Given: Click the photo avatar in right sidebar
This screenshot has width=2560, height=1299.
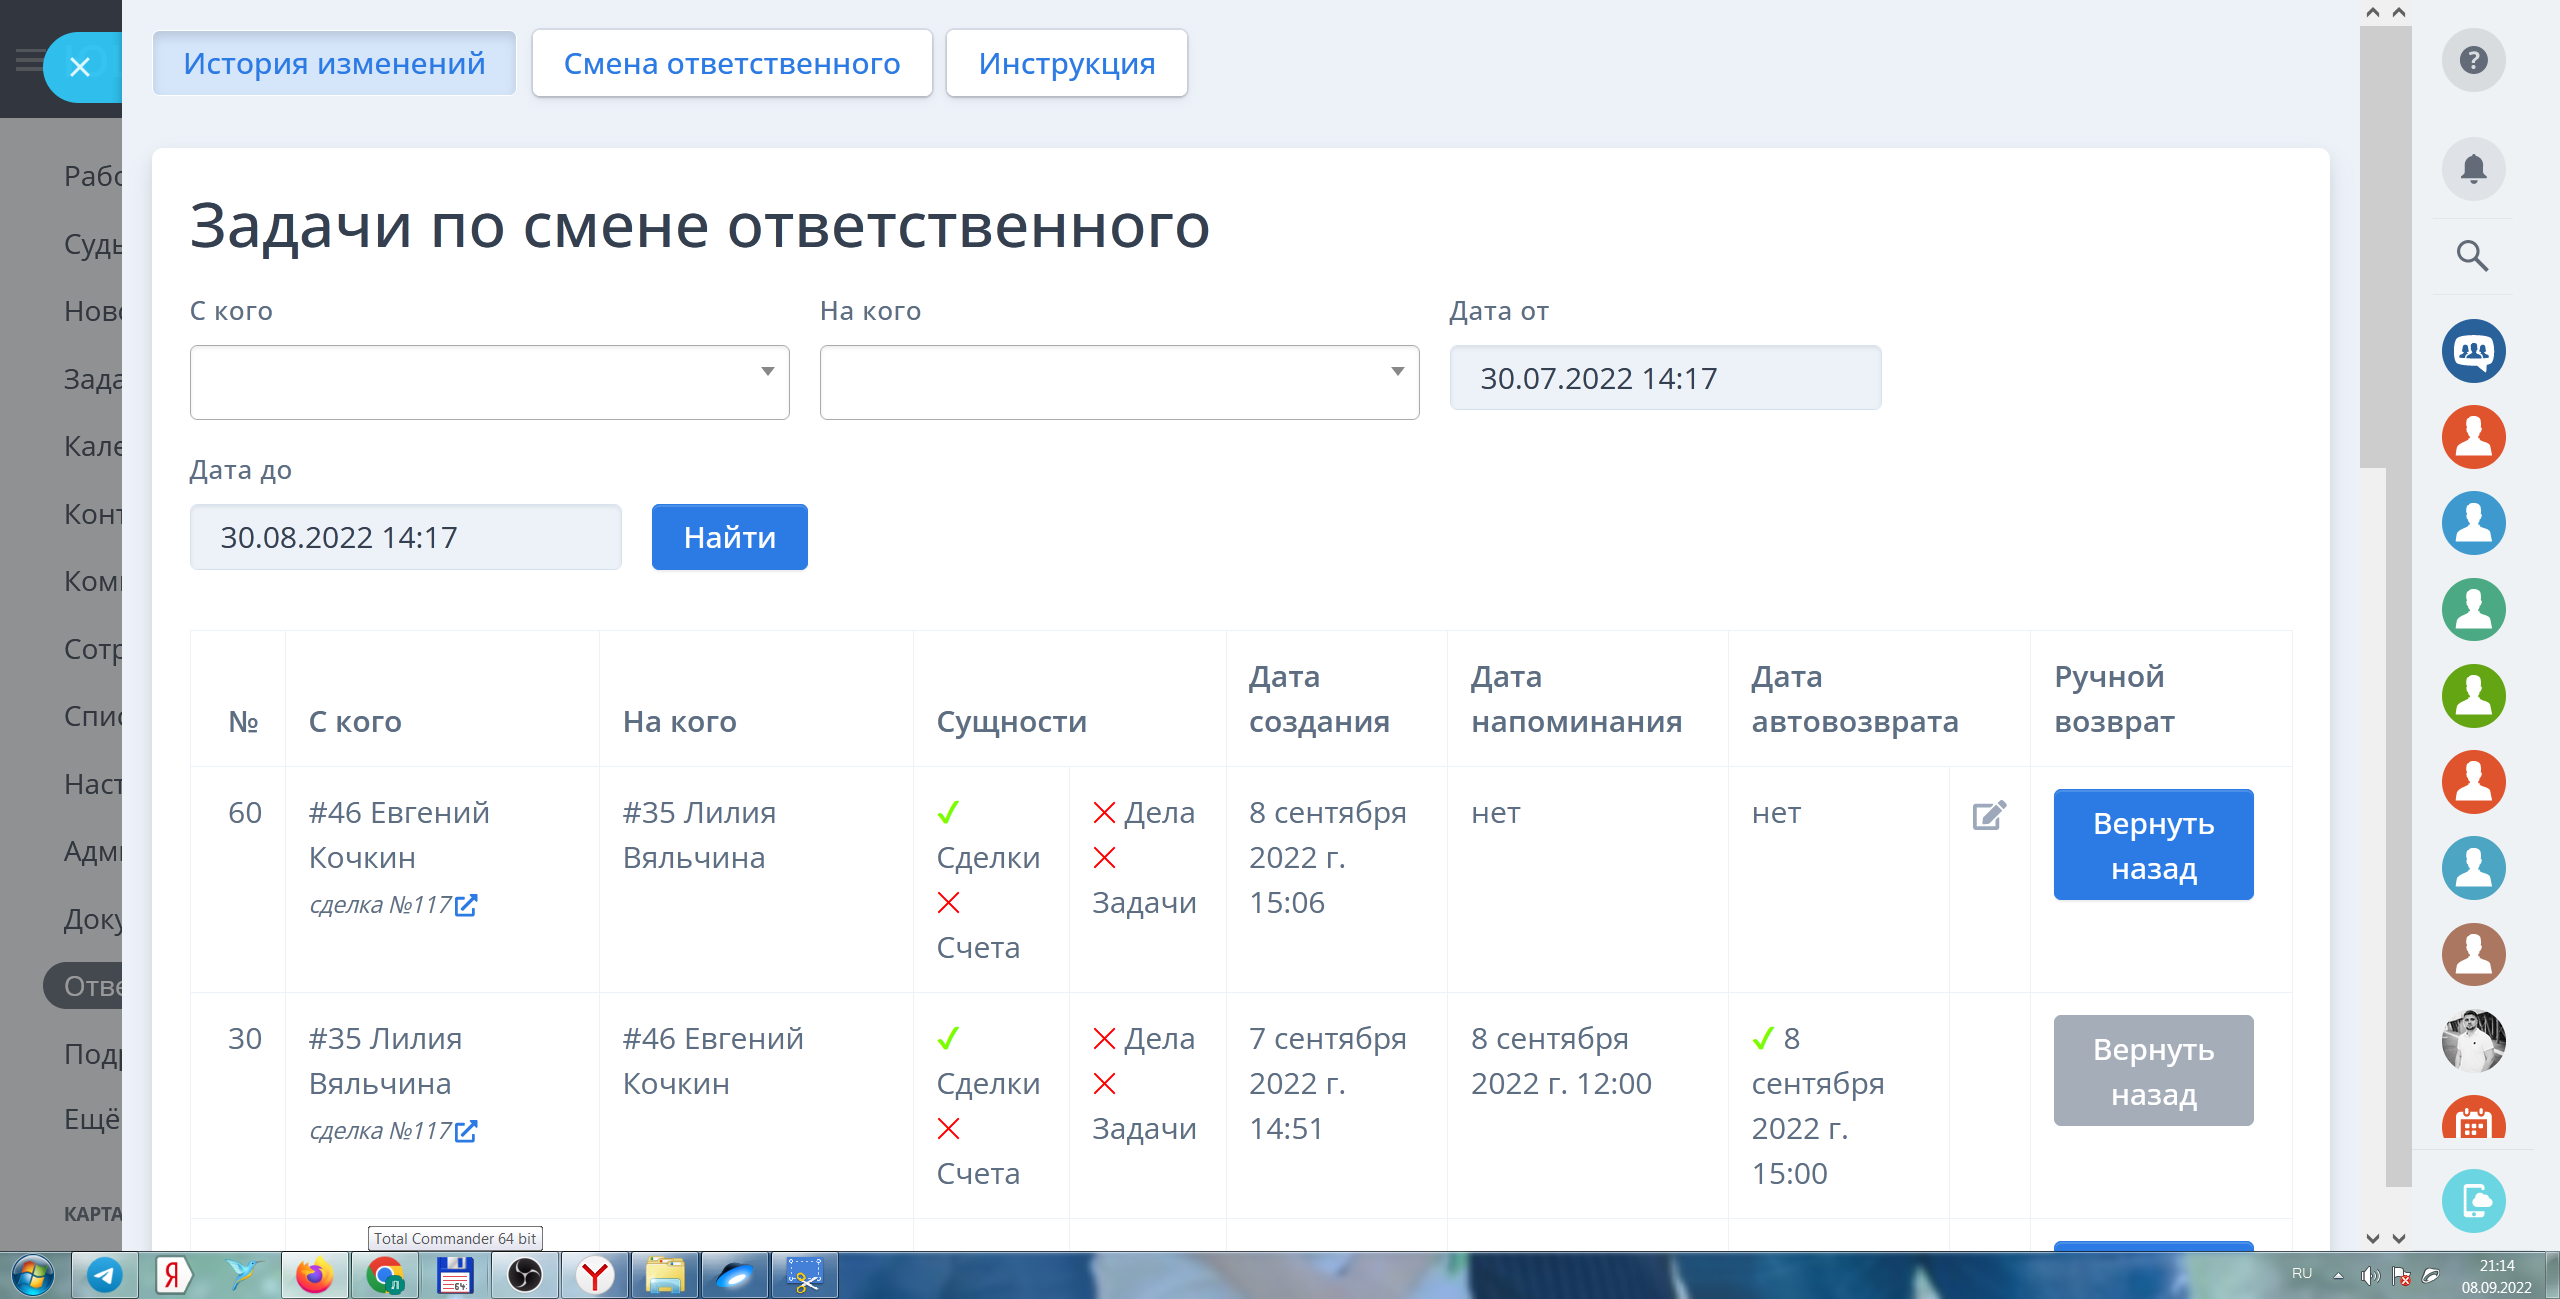Looking at the screenshot, I should (x=2472, y=1040).
